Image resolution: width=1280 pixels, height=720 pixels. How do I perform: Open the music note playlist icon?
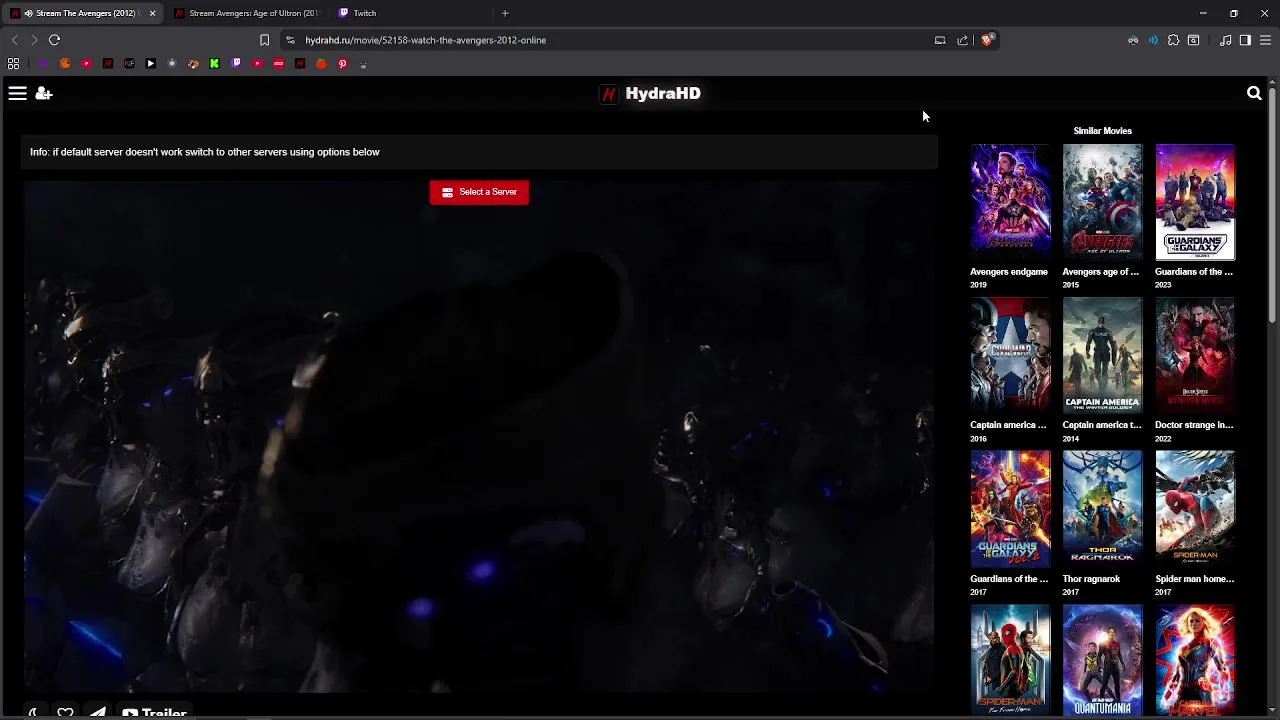coord(1225,40)
